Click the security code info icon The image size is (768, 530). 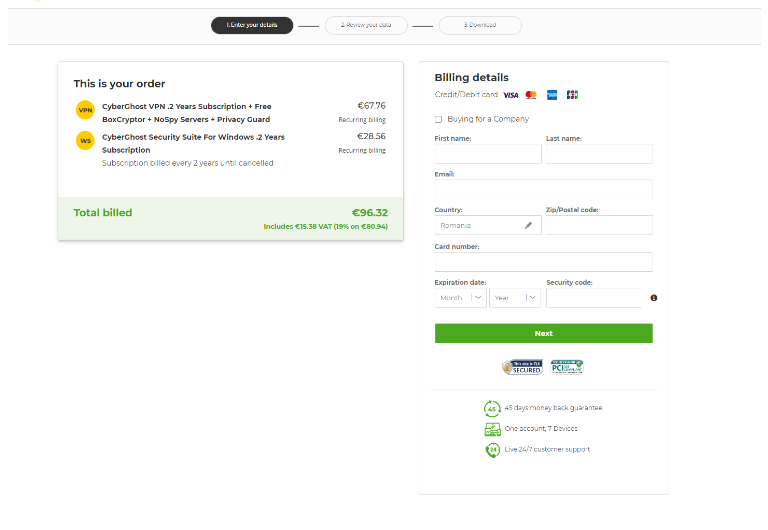pyautogui.click(x=654, y=298)
